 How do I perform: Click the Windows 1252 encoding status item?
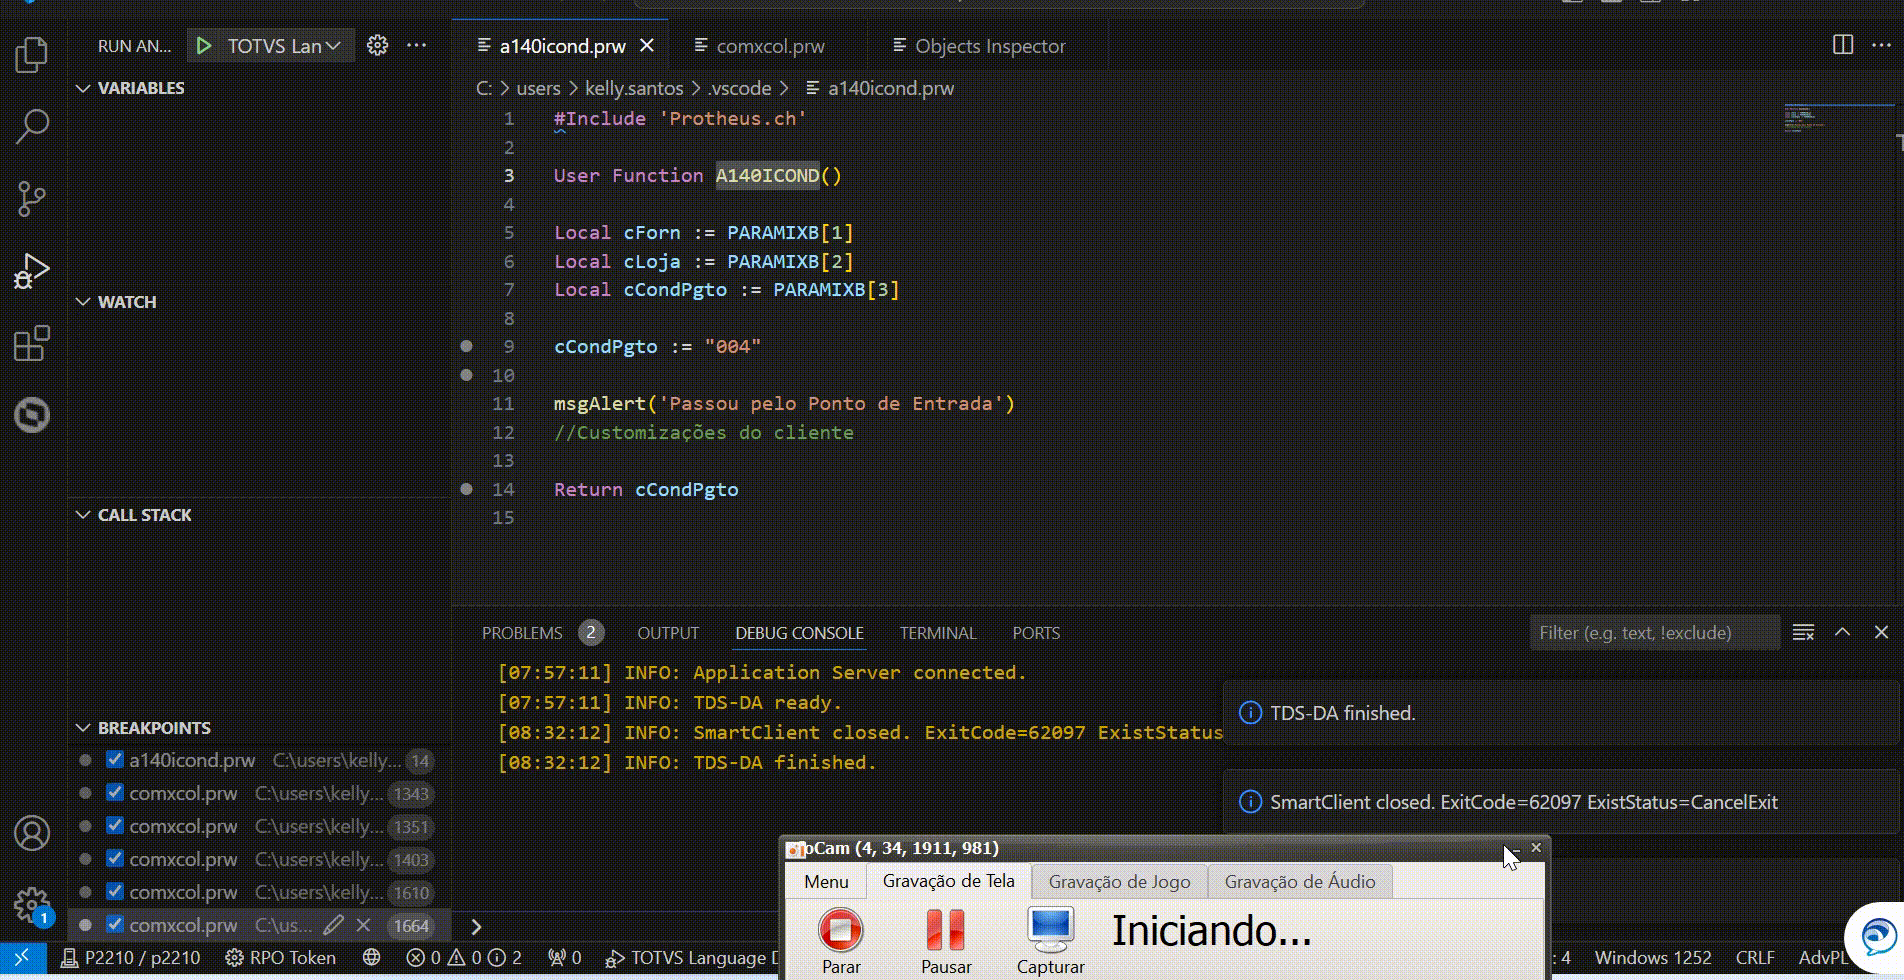(1653, 957)
